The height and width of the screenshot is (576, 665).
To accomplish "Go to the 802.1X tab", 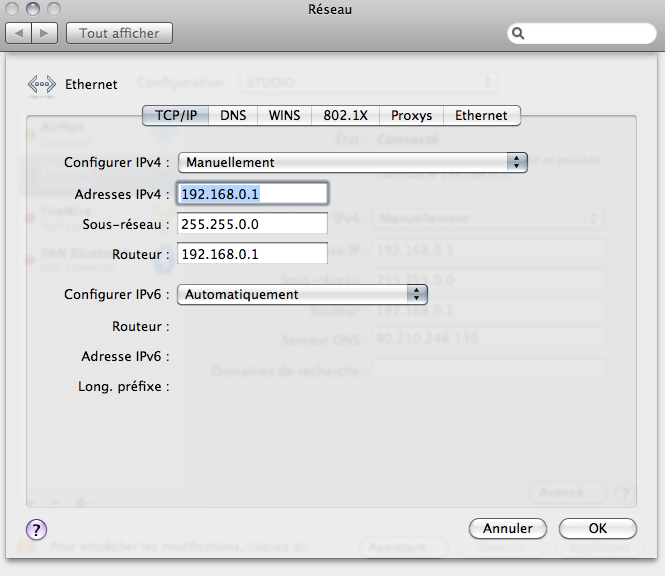I will 345,115.
